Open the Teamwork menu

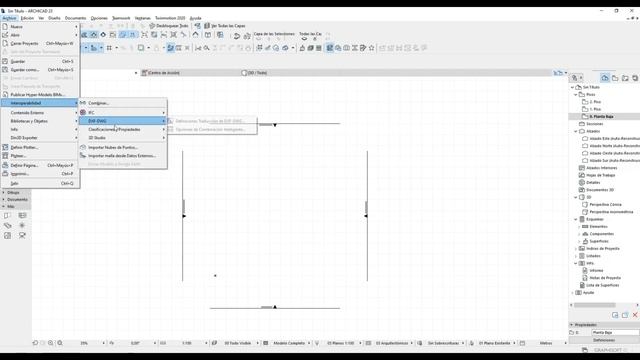(x=121, y=18)
